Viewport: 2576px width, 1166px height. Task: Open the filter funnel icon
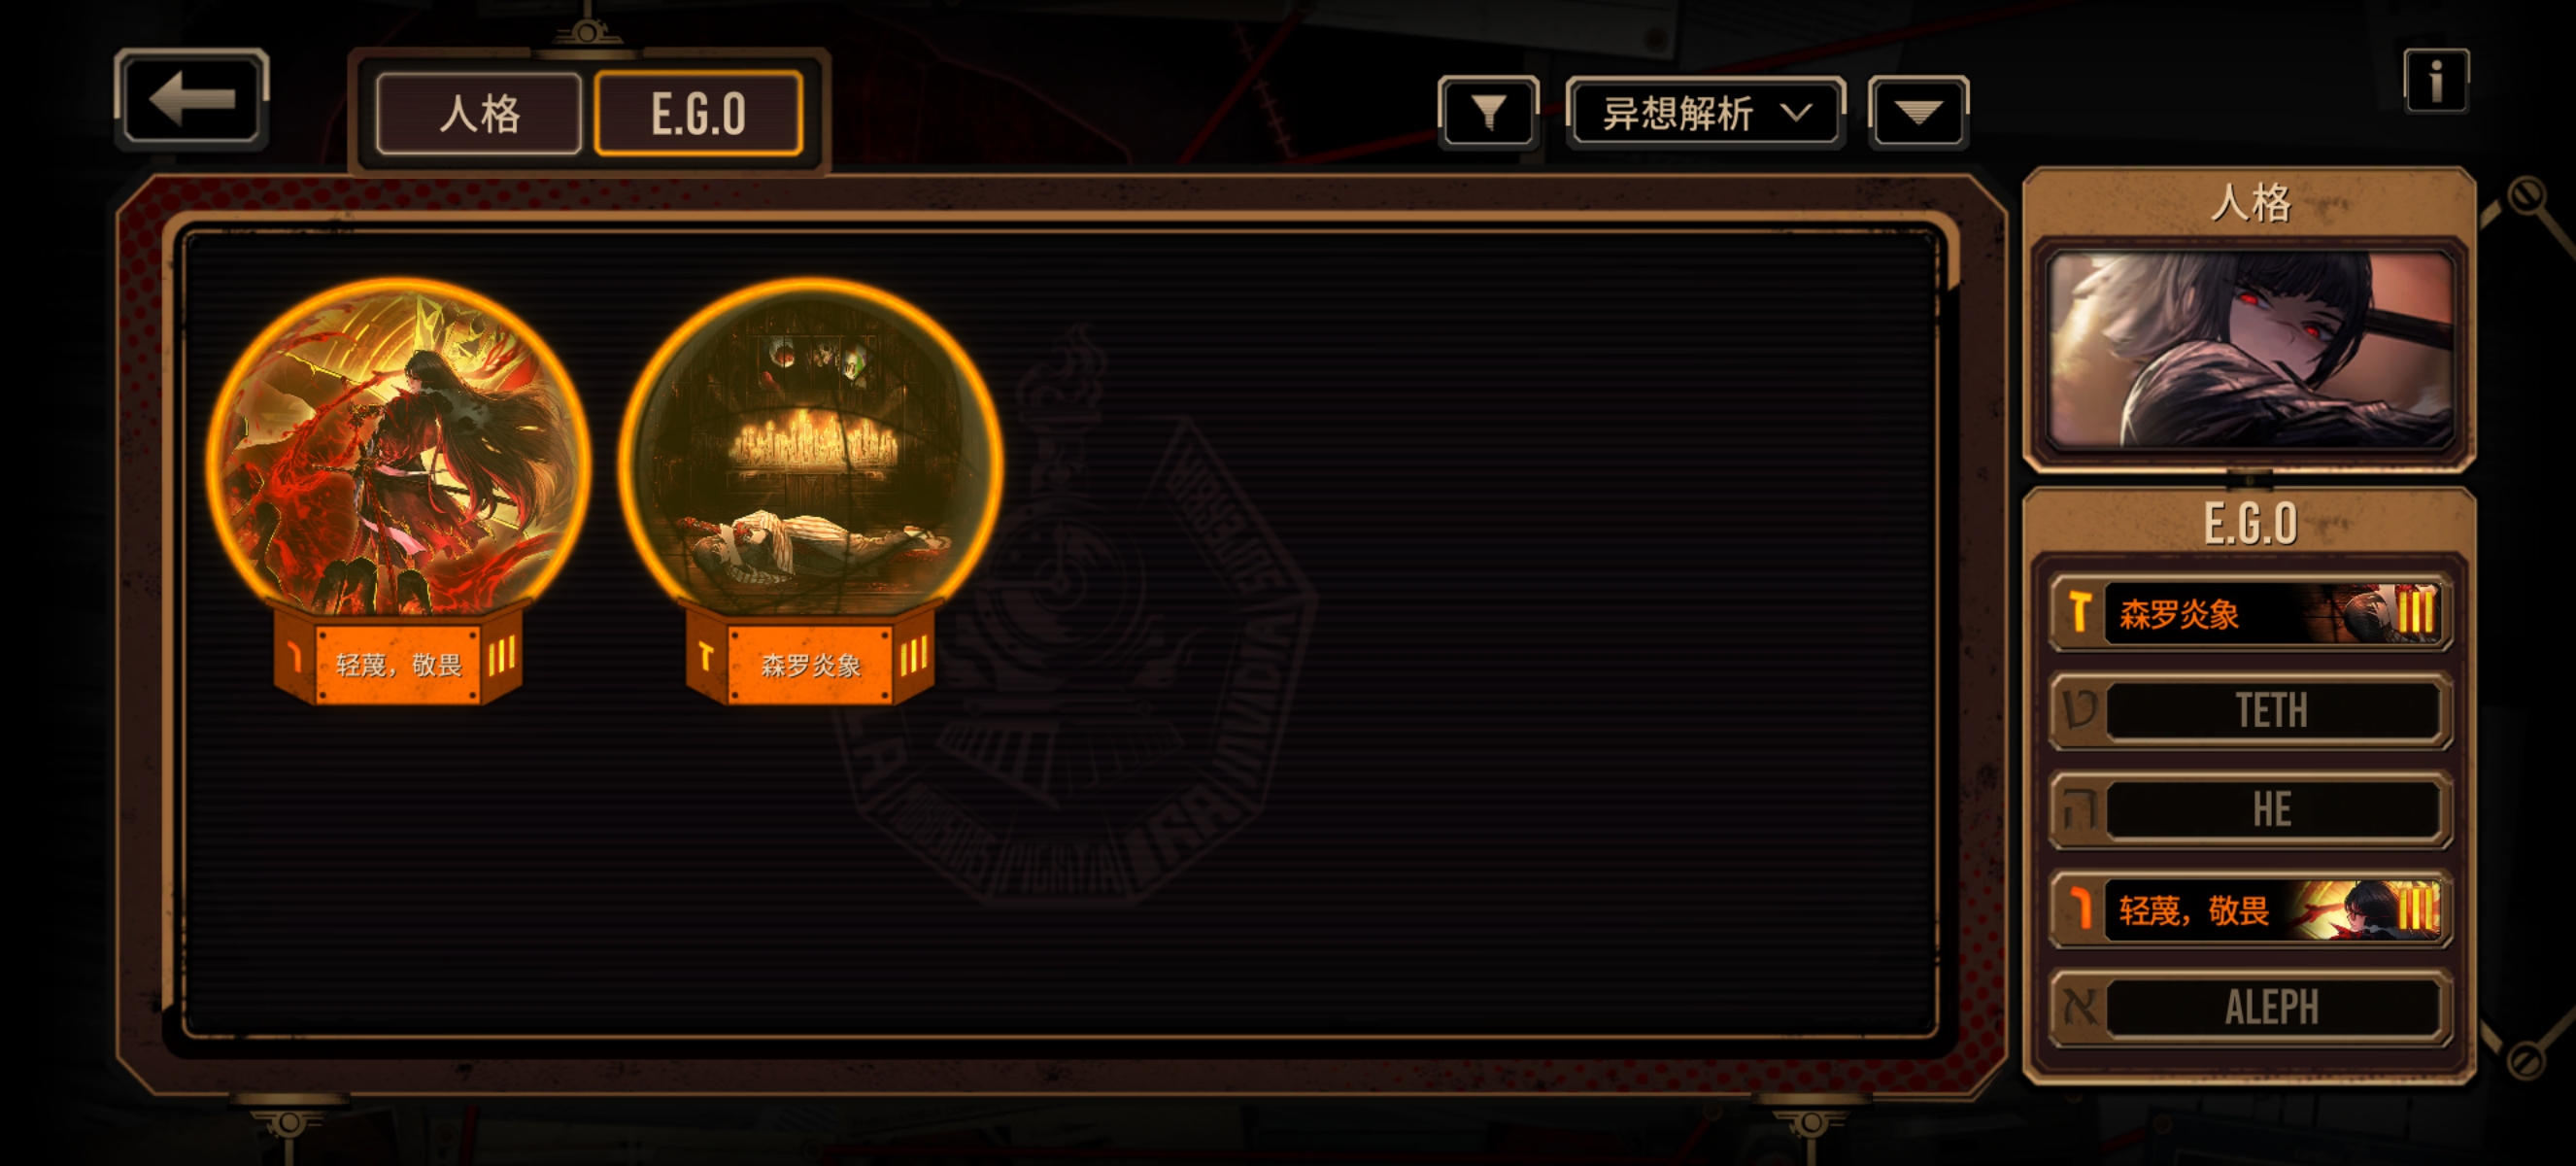click(x=1488, y=112)
